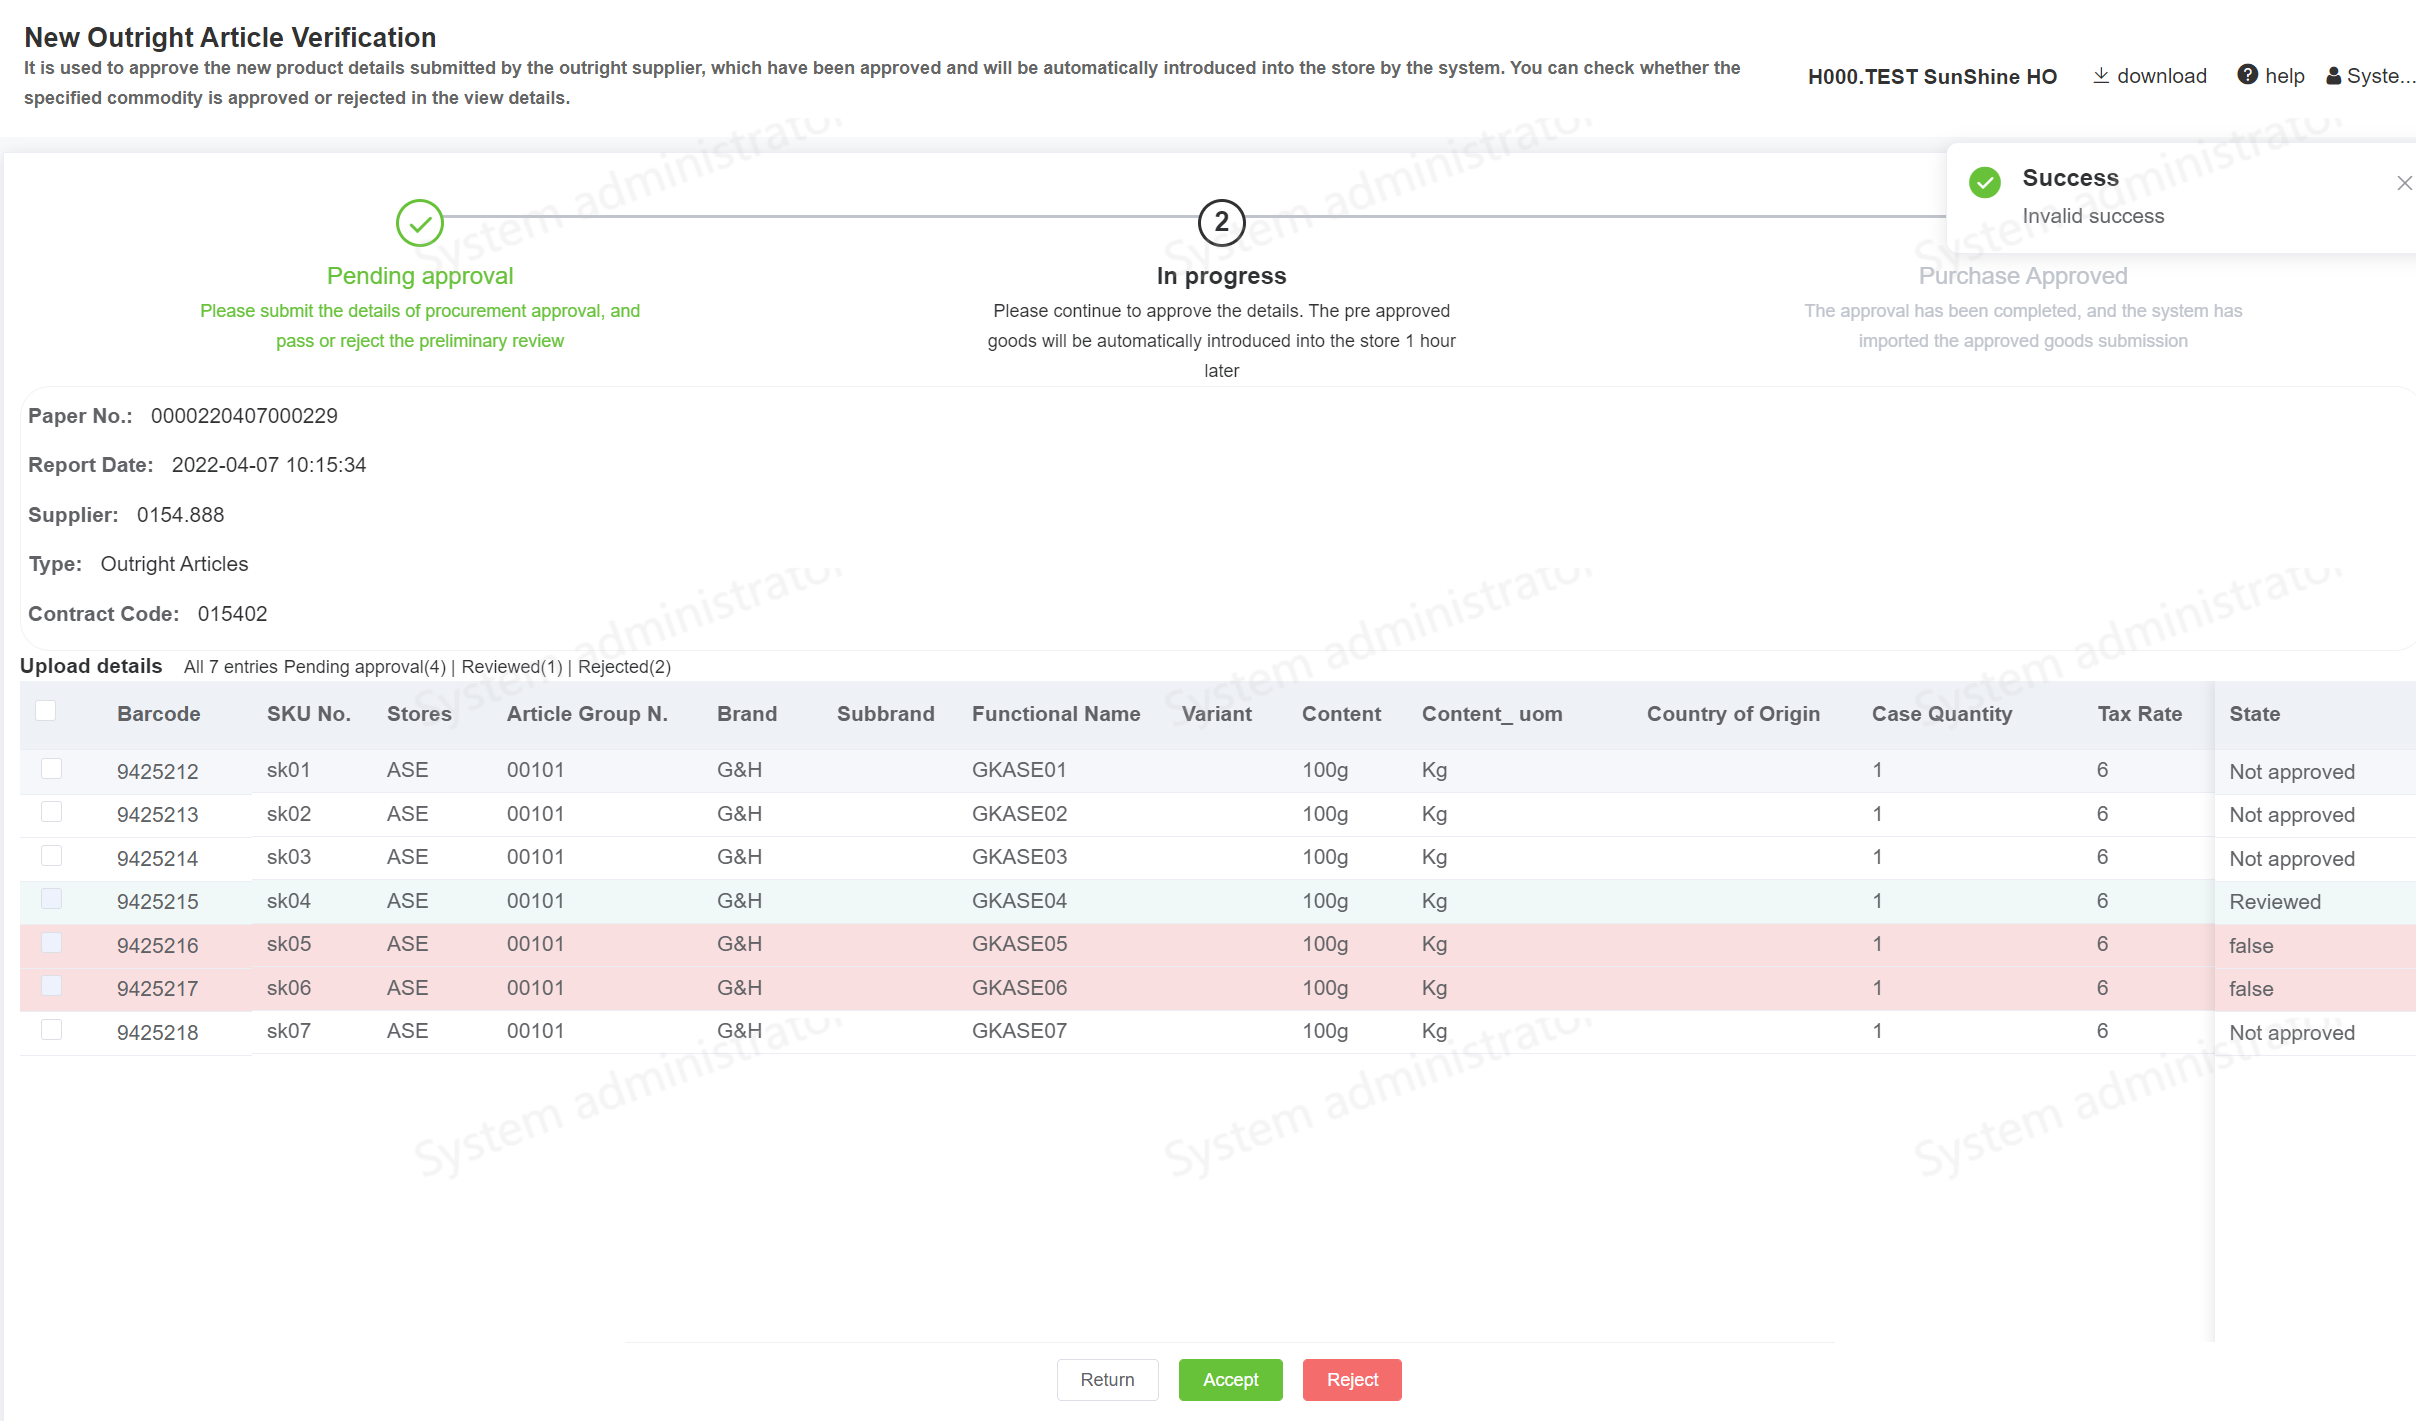Tick the checkbox for barcode 9425218
The width and height of the screenshot is (2416, 1421).
click(52, 1030)
